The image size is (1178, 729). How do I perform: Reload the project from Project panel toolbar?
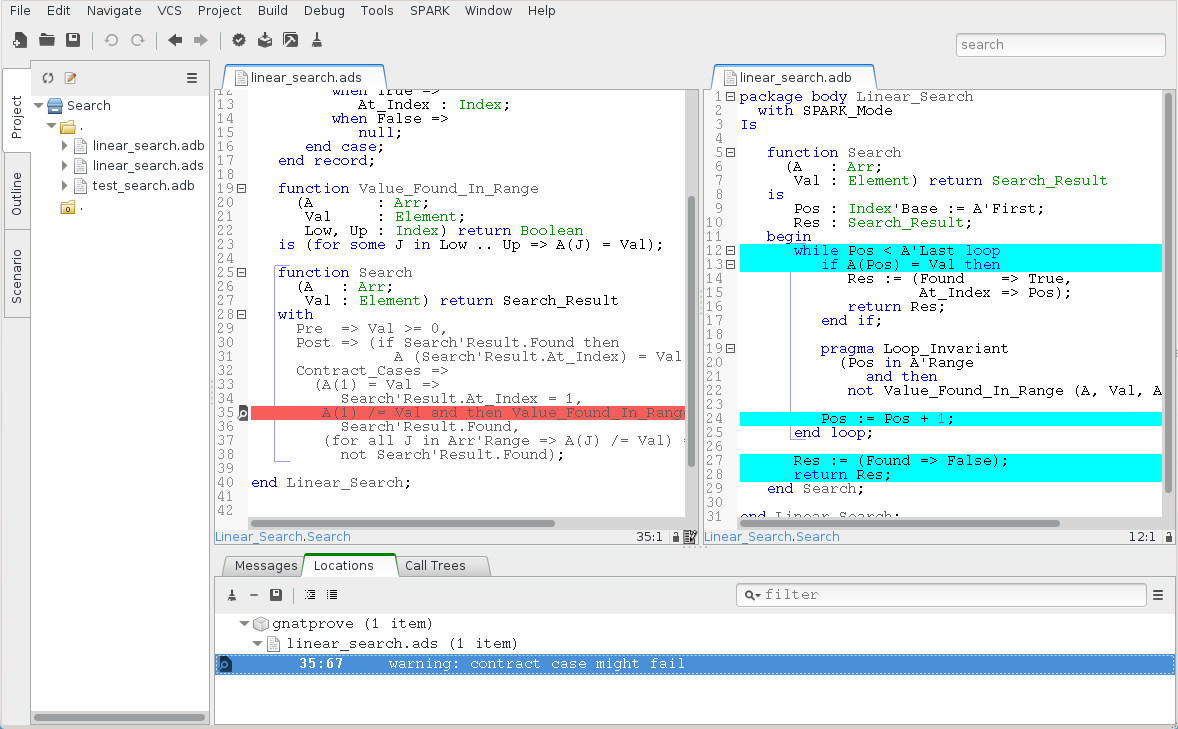(x=48, y=77)
